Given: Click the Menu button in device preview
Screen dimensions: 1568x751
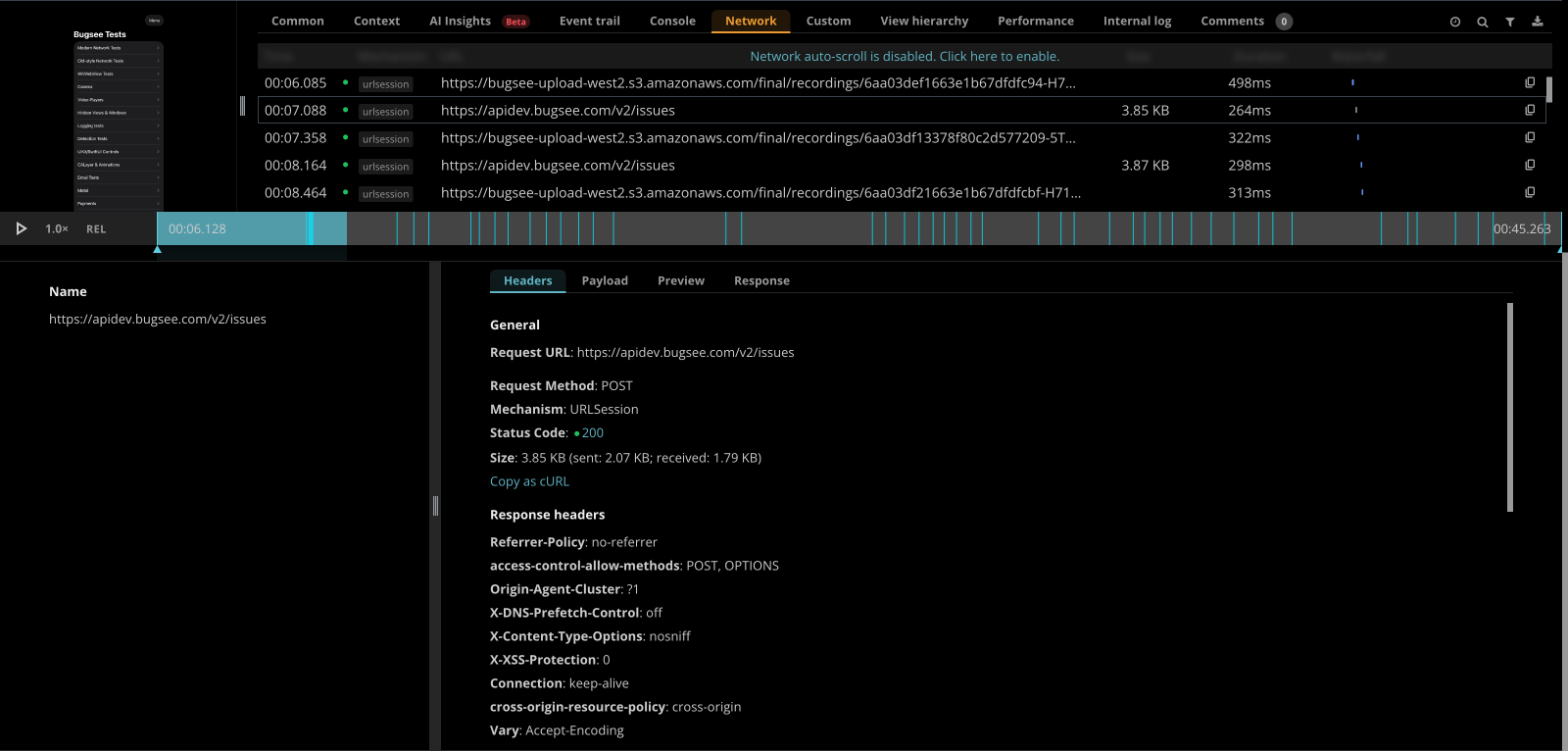Looking at the screenshot, I should pyautogui.click(x=154, y=20).
